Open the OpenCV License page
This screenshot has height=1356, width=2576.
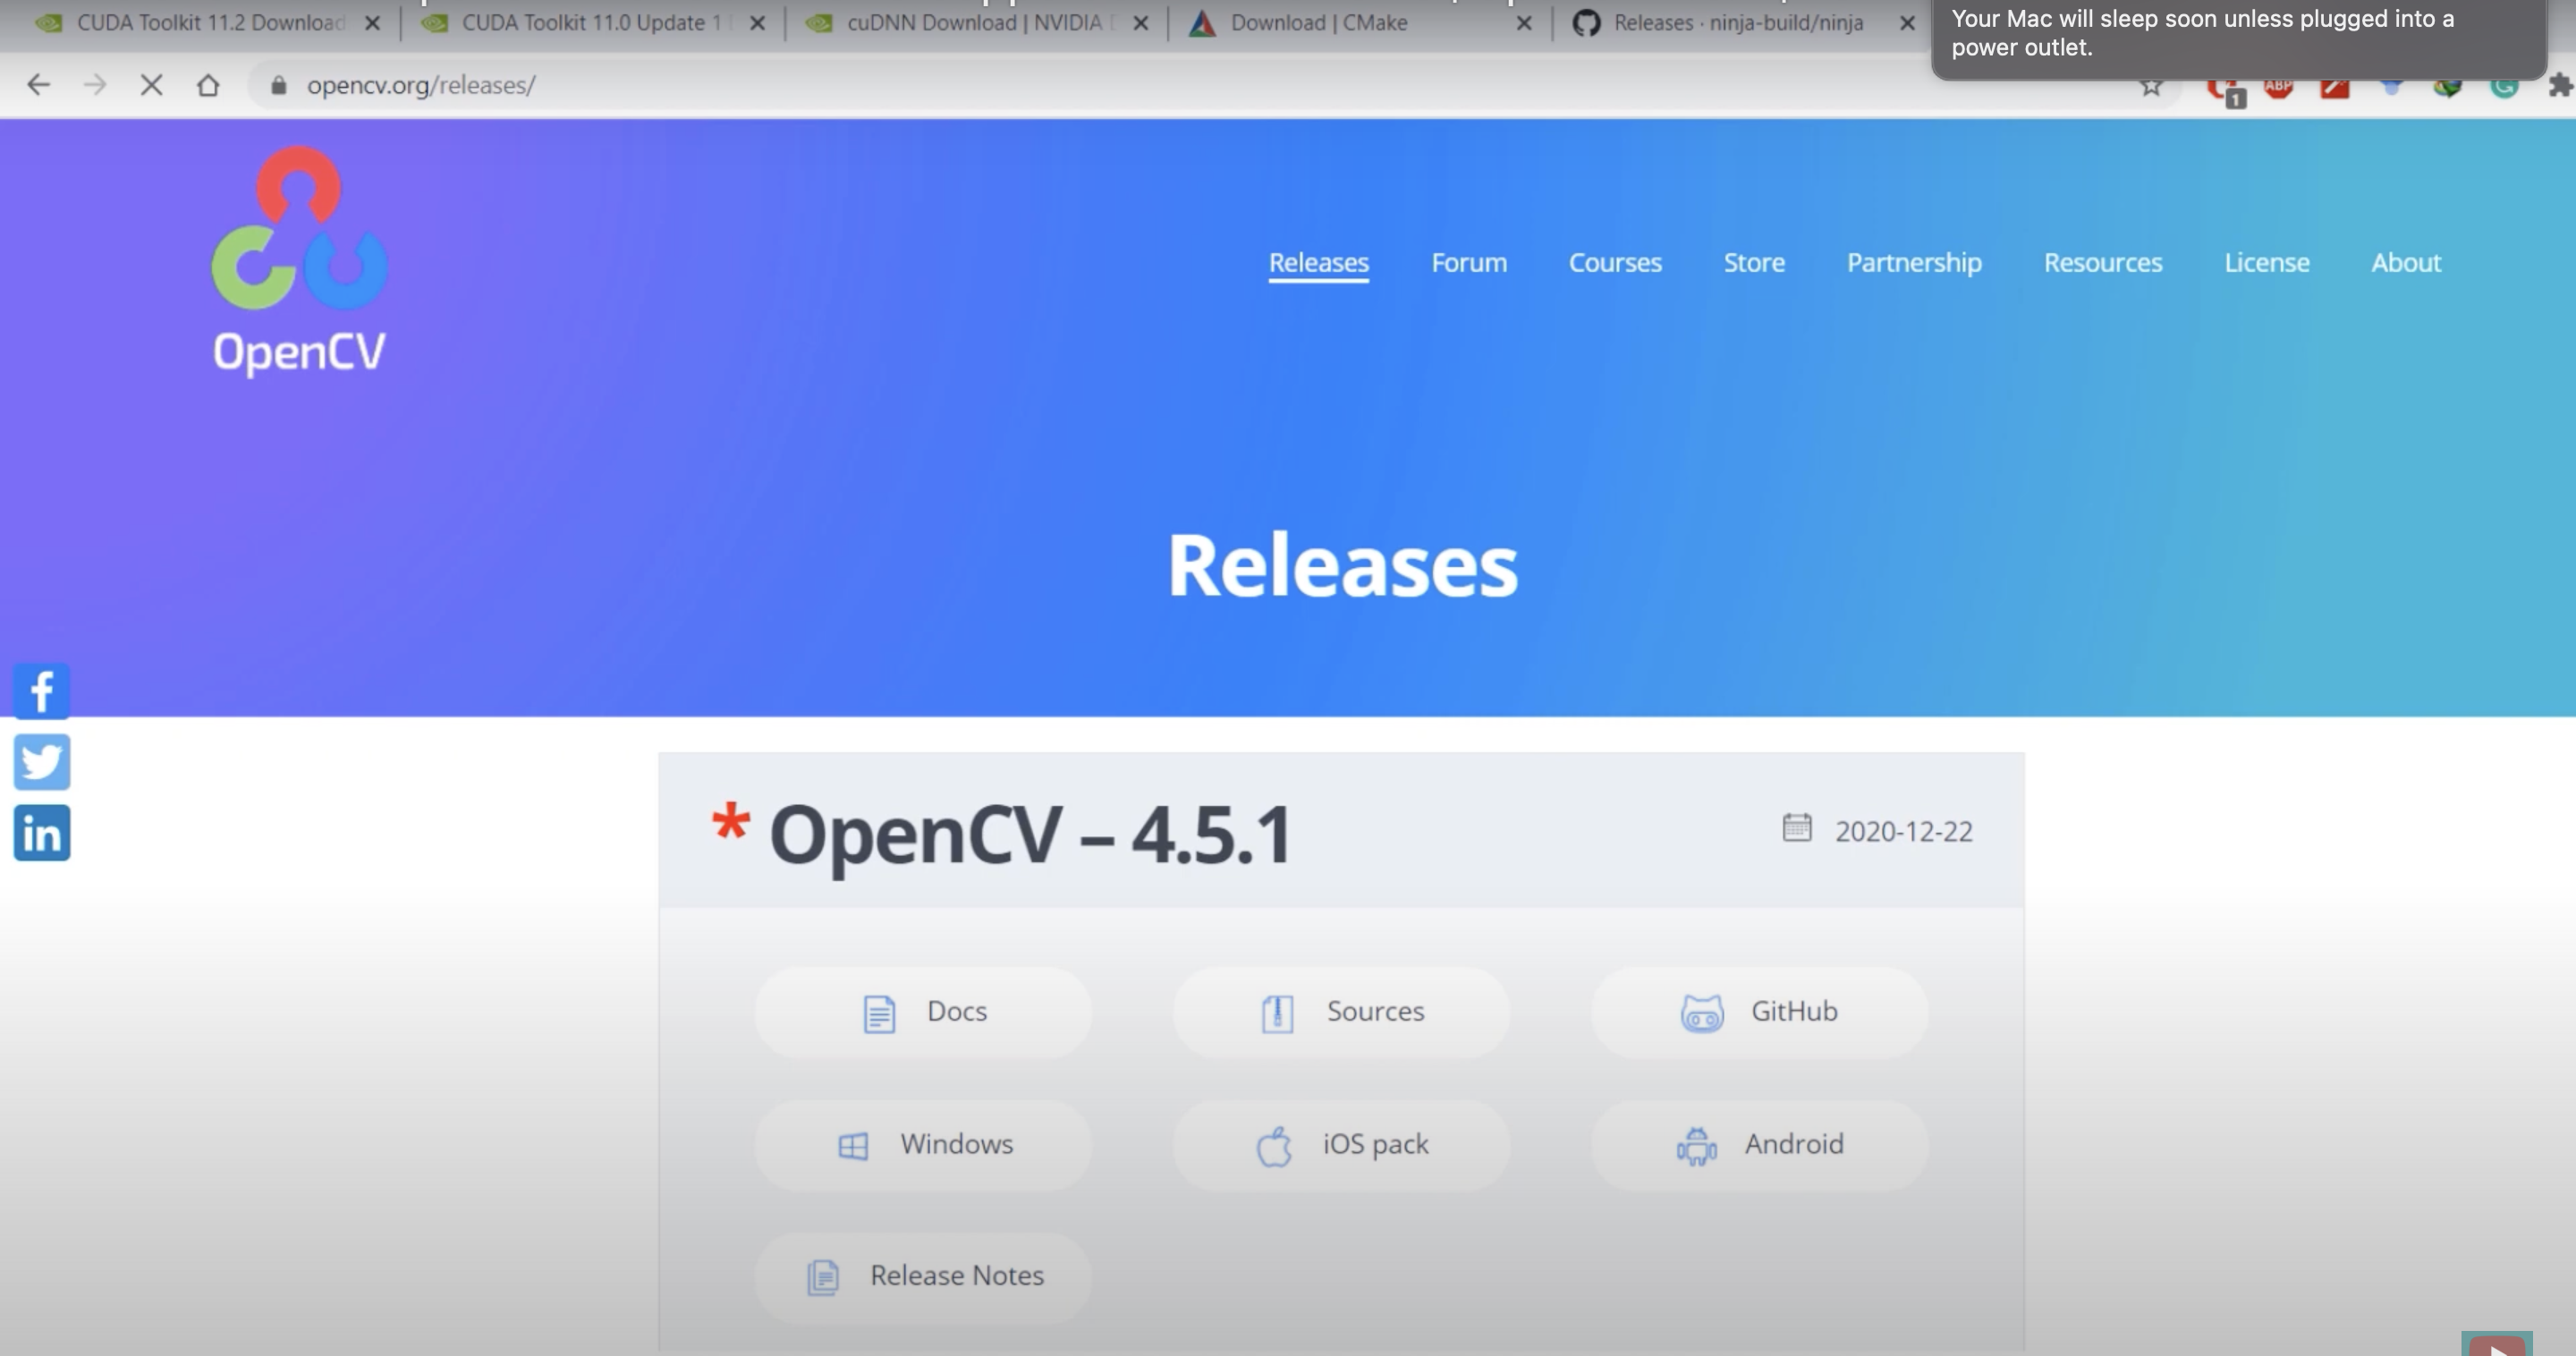click(2266, 263)
